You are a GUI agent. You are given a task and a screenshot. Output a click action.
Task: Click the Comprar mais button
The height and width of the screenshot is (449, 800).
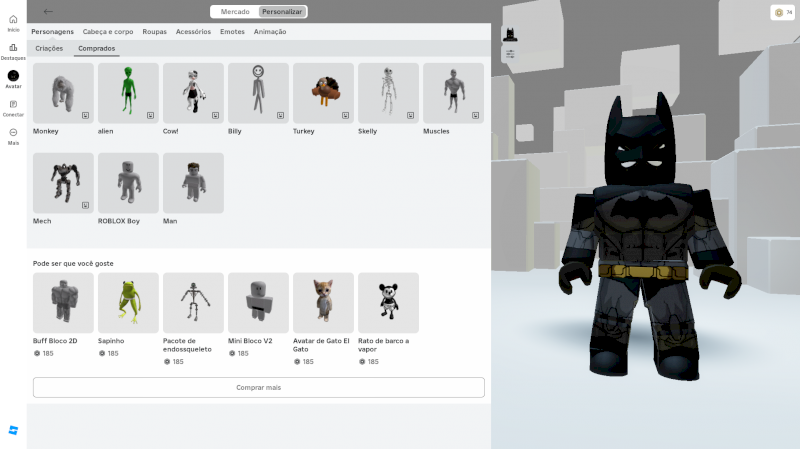point(258,387)
